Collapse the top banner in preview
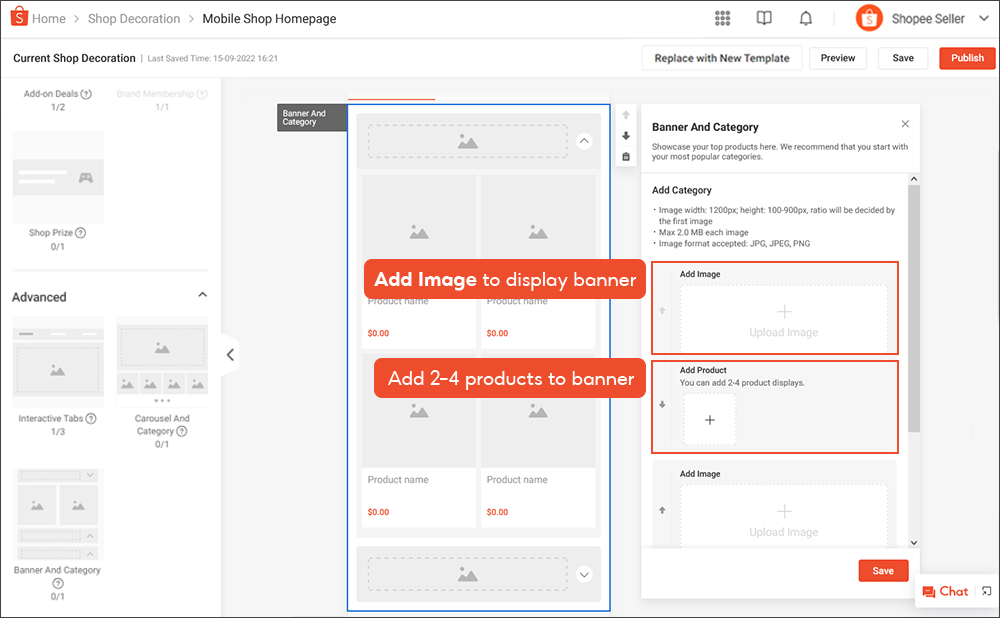This screenshot has width=1000, height=618. coord(585,141)
